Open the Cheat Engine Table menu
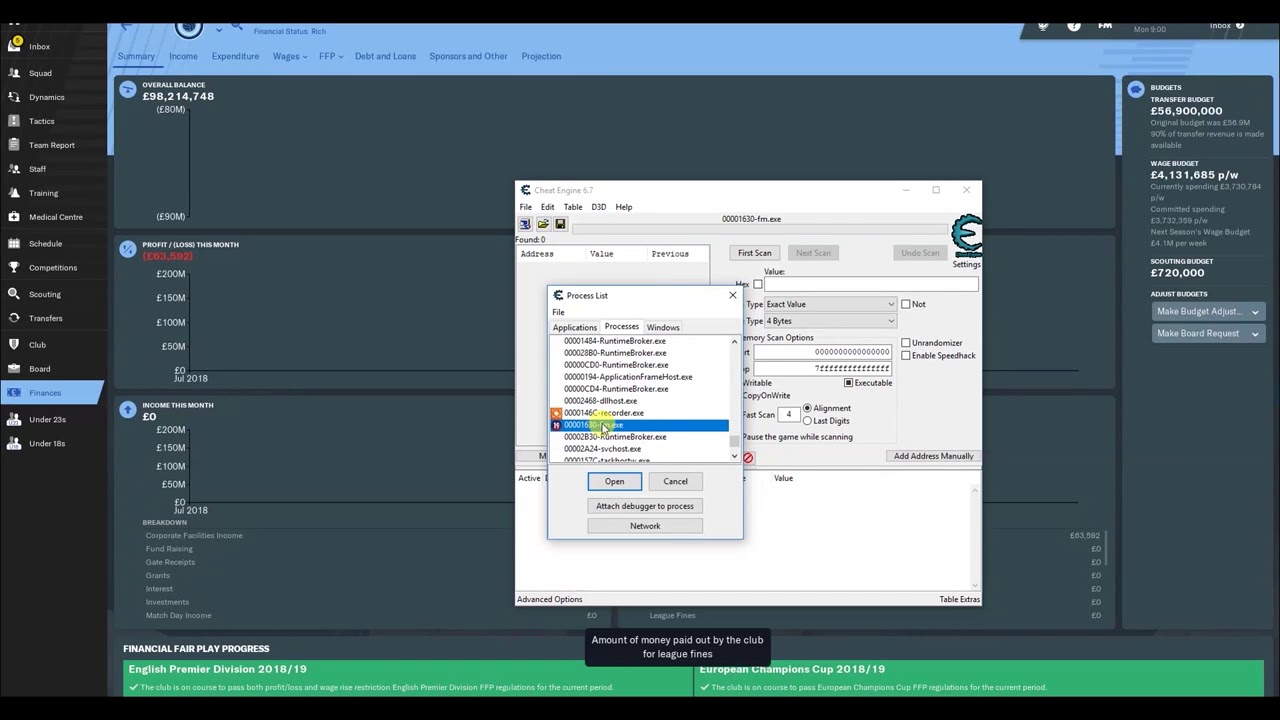Viewport: 1280px width, 720px height. pos(572,207)
